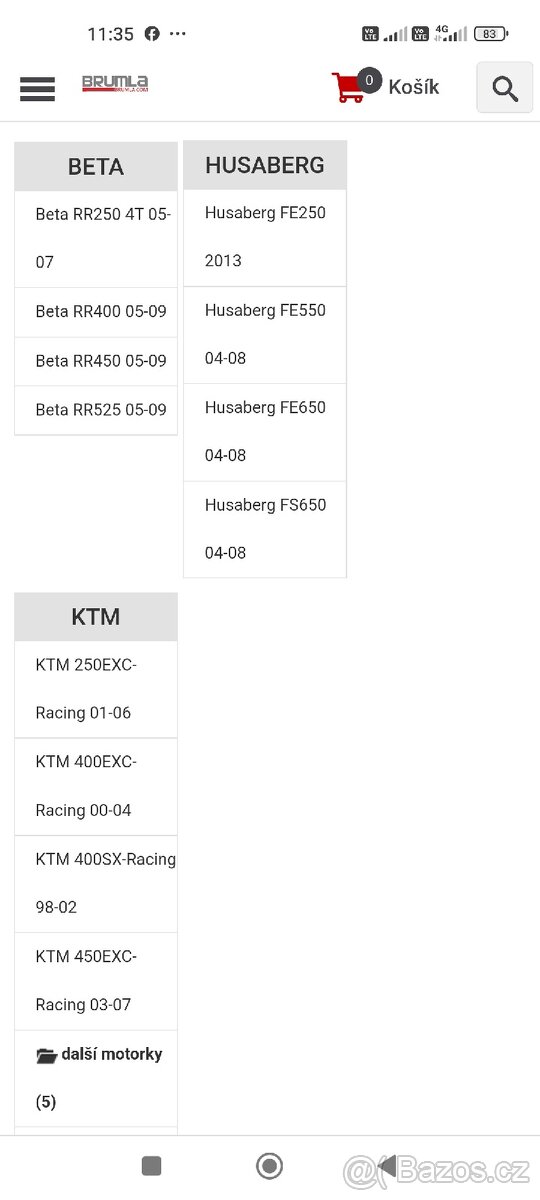Viewport: 540px width, 1200px height.
Task: Open the shopping cart icon
Action: [349, 88]
